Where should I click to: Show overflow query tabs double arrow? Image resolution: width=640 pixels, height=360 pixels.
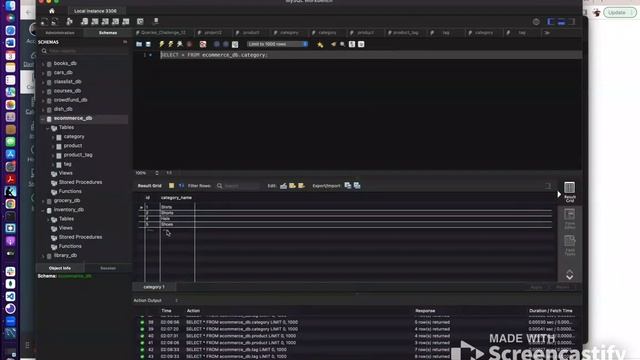[547, 33]
